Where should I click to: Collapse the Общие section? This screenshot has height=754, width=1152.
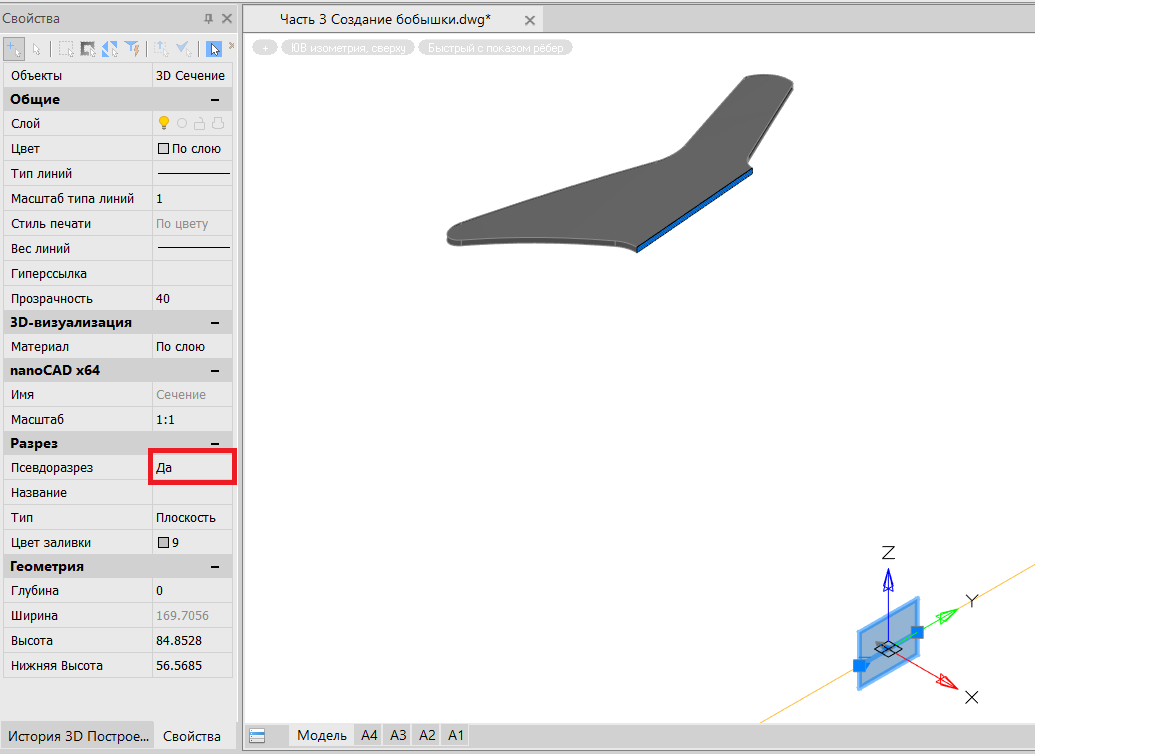pyautogui.click(x=214, y=99)
